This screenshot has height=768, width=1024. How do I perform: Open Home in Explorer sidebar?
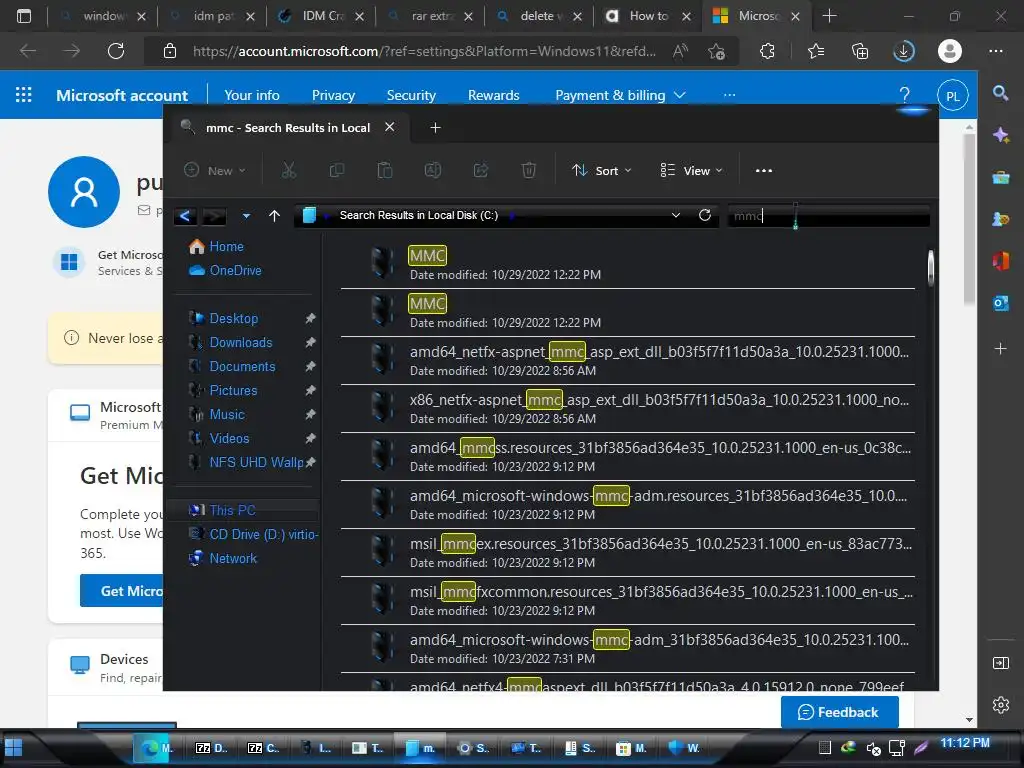216,246
